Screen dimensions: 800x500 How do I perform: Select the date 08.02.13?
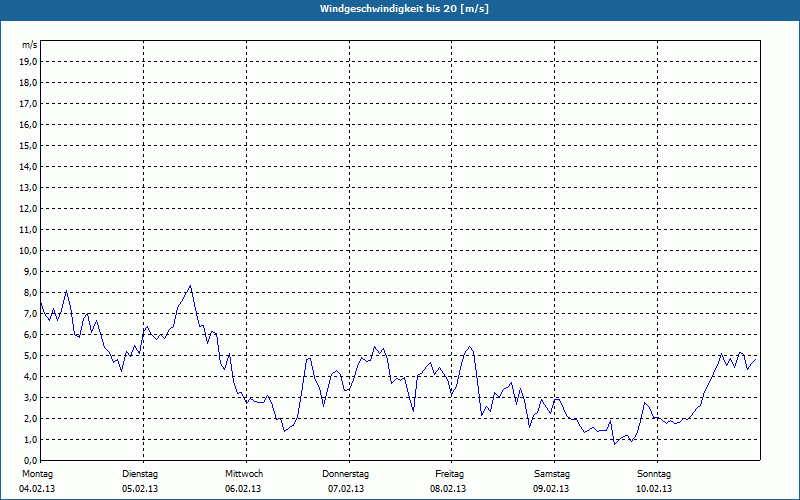click(x=448, y=489)
